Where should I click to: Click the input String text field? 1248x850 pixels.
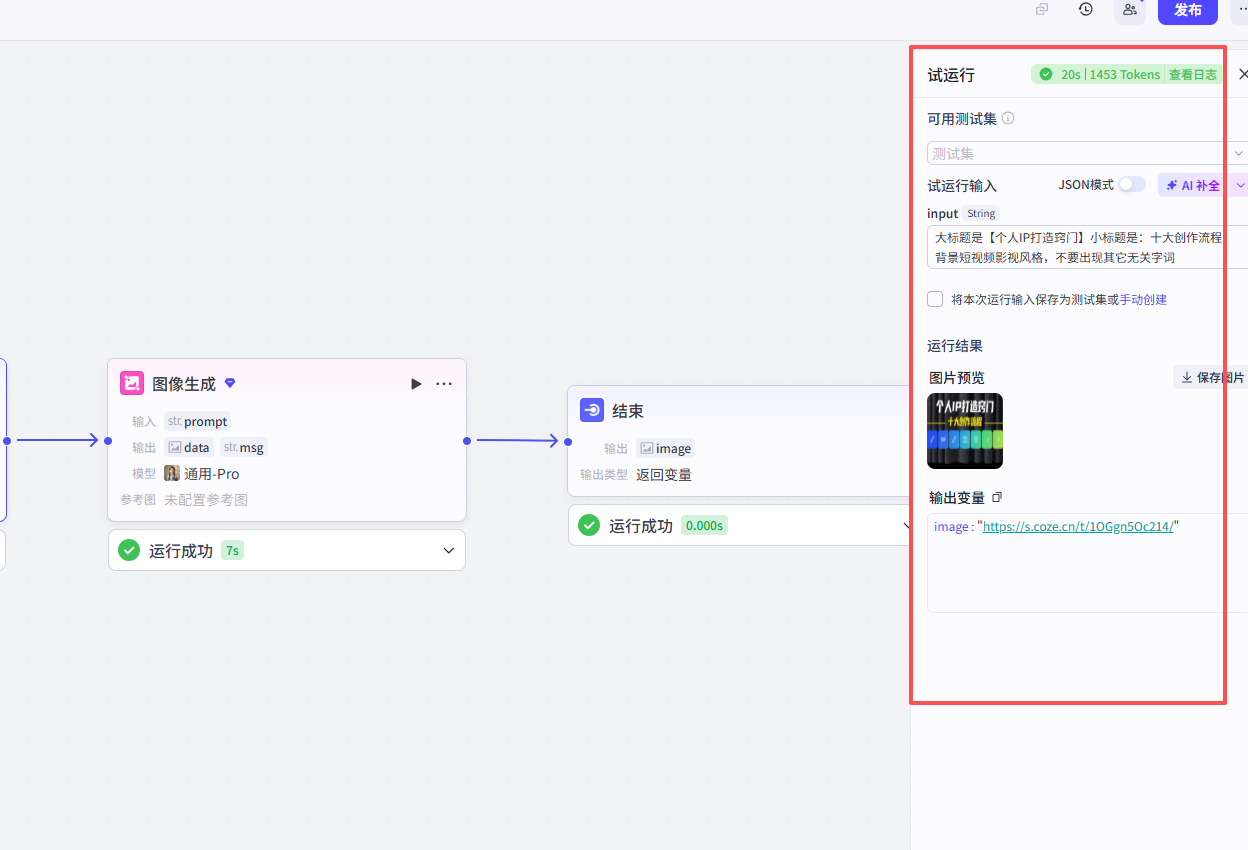(1087, 247)
